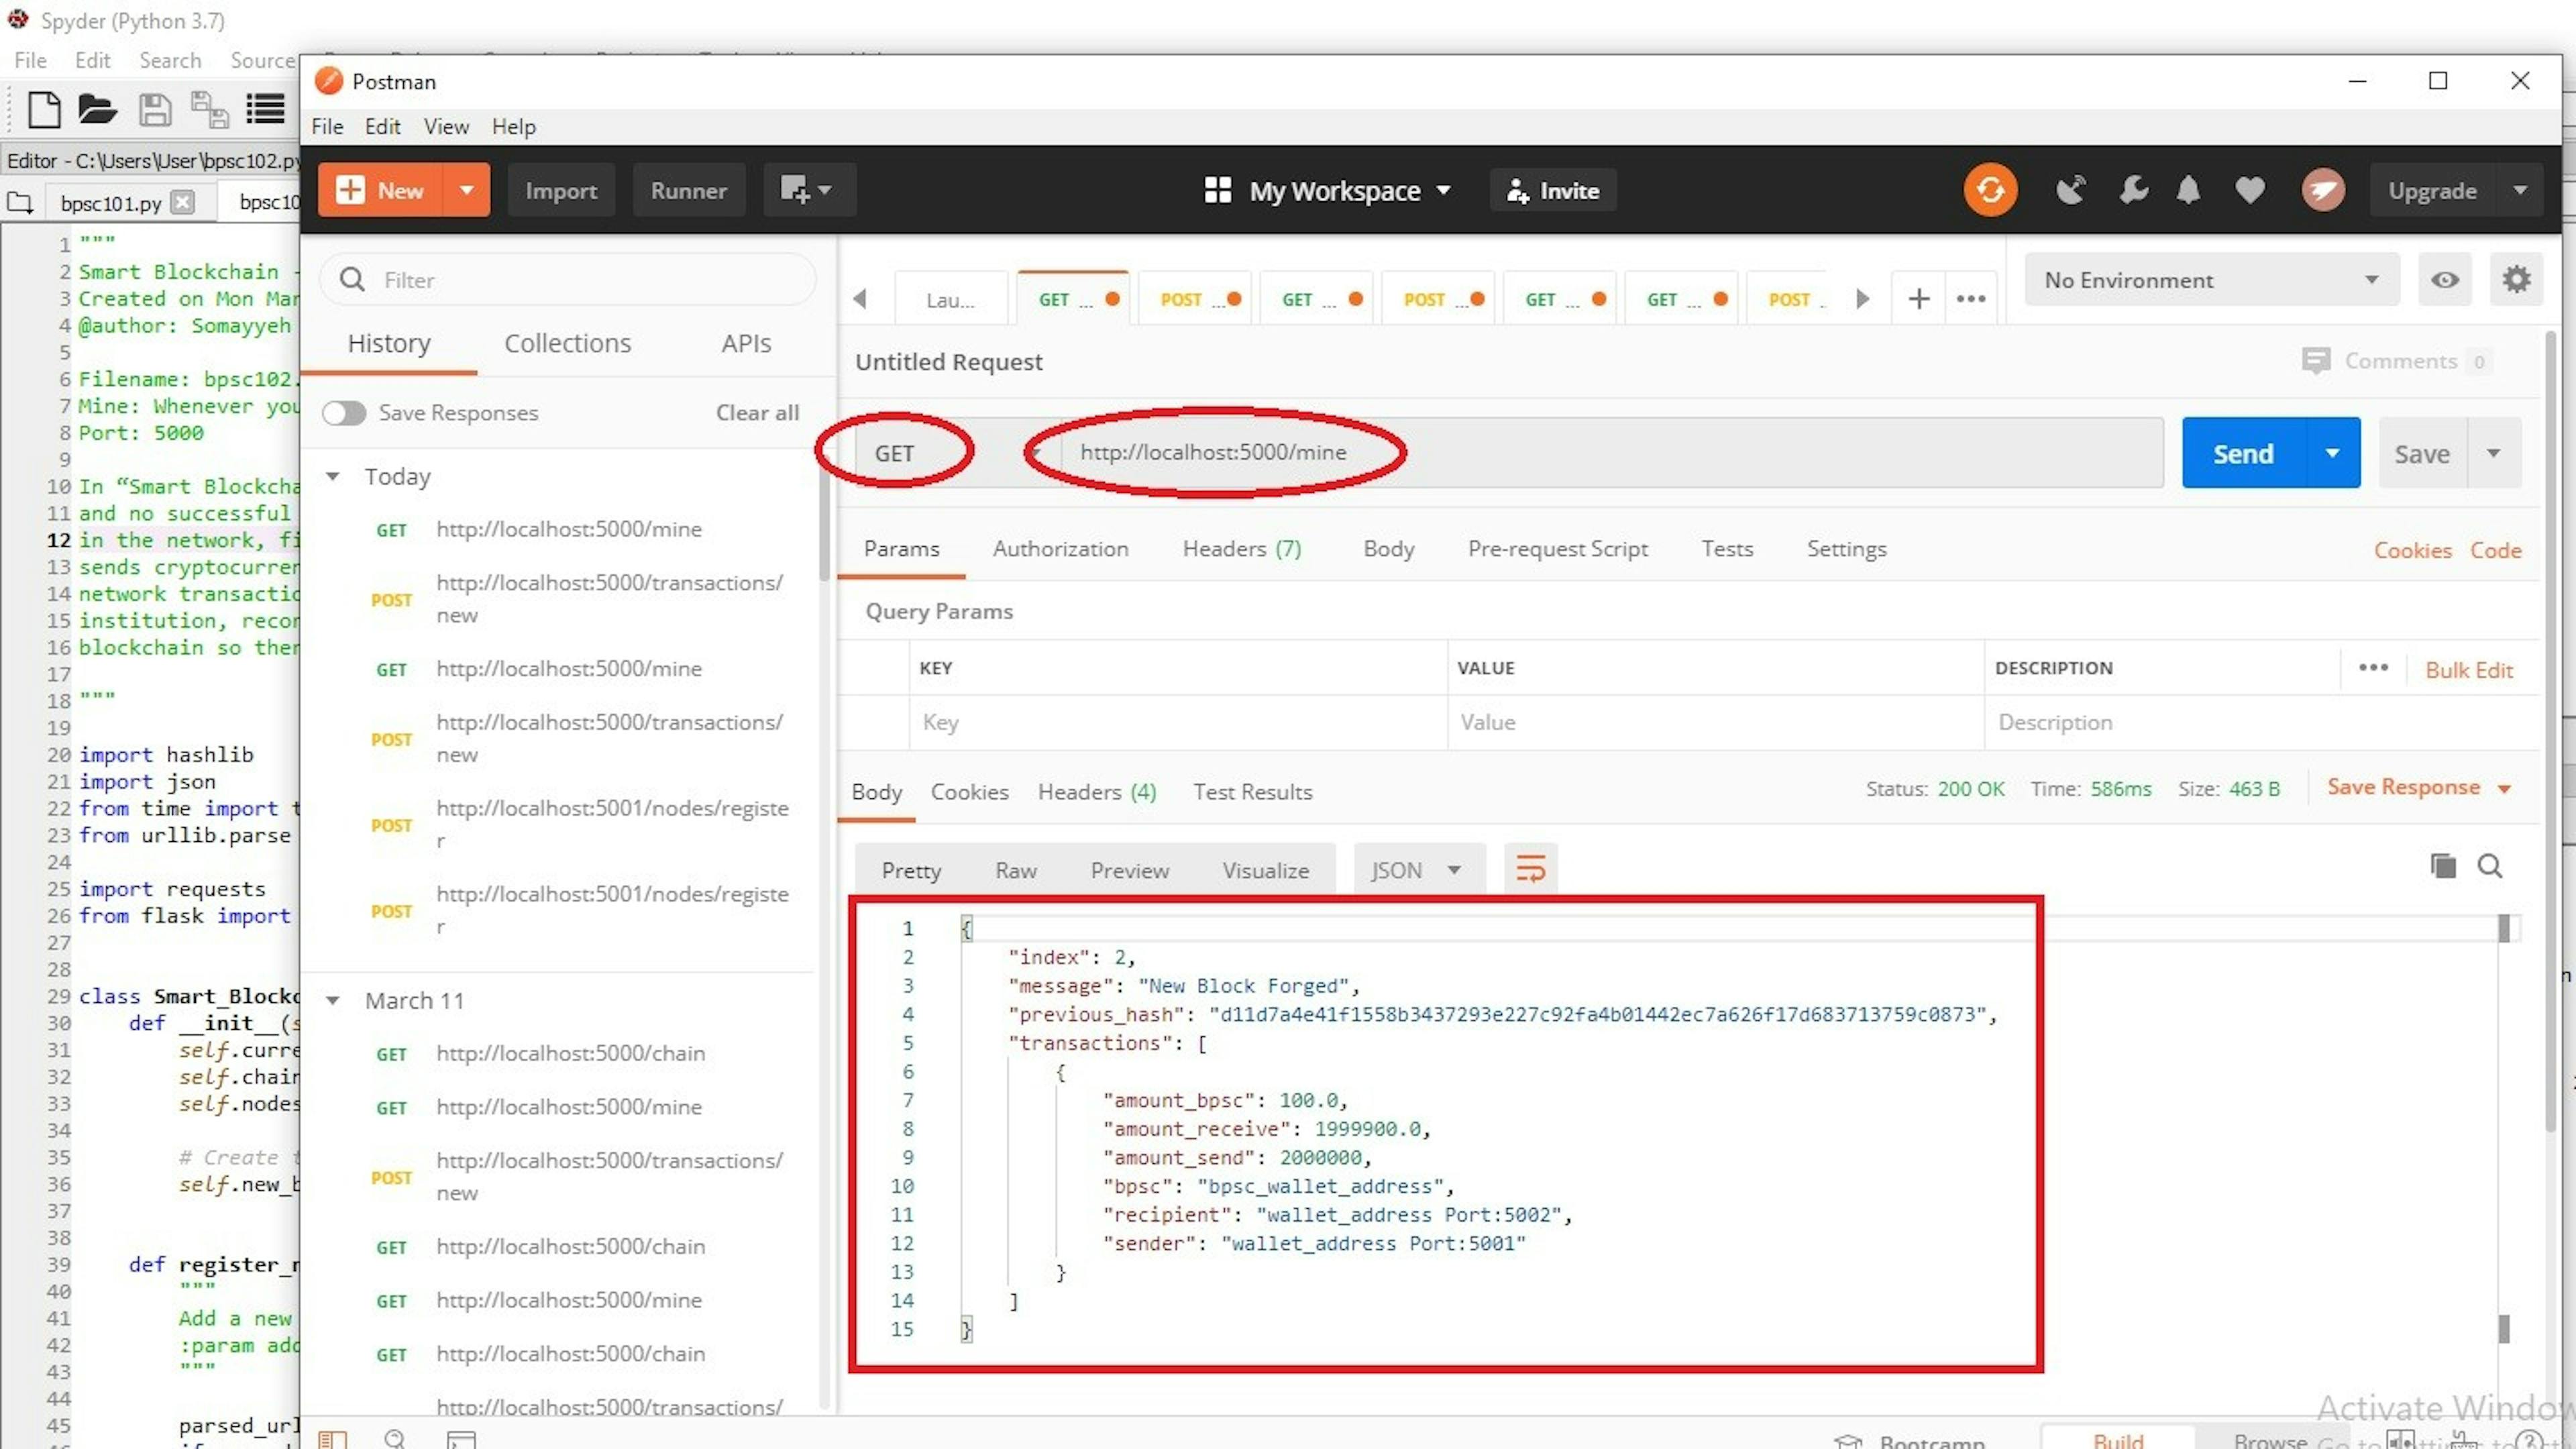The image size is (2576, 1449).
Task: Copy response body to clipboard icon
Action: point(2442,866)
